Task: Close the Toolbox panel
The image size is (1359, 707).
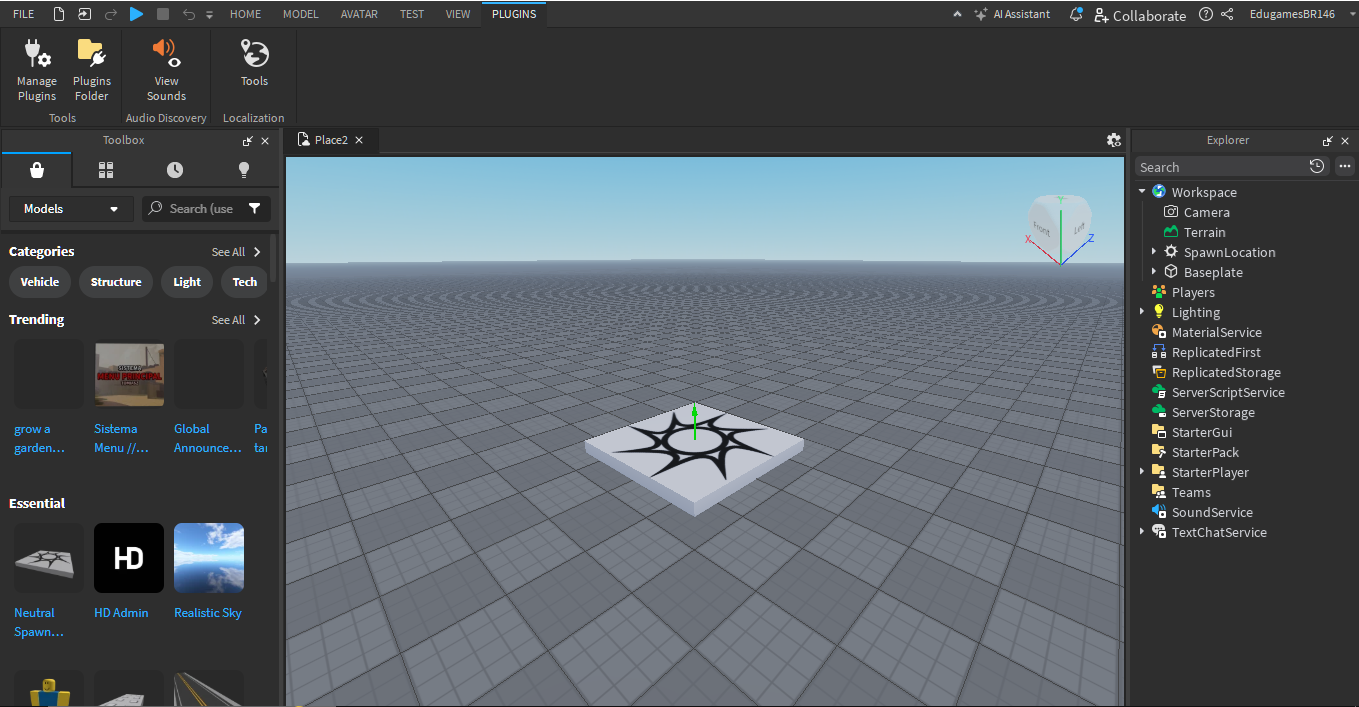Action: 265,141
